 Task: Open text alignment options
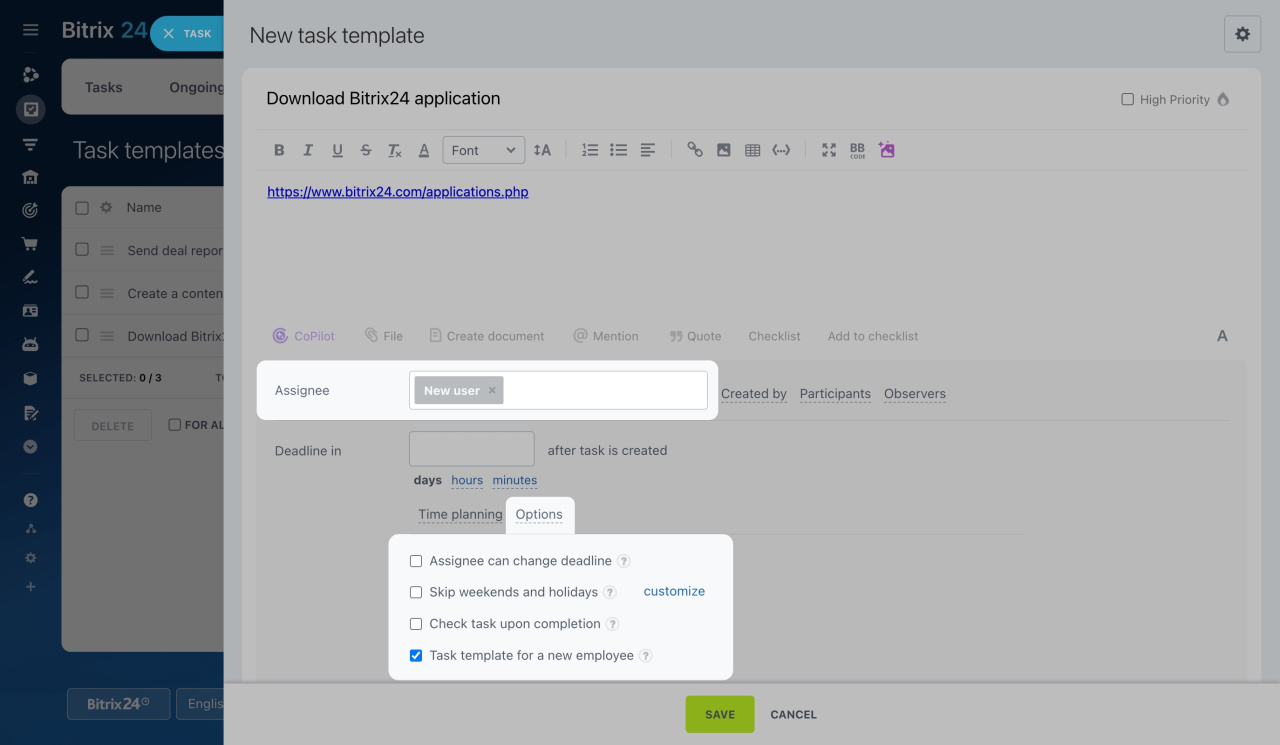tap(648, 150)
